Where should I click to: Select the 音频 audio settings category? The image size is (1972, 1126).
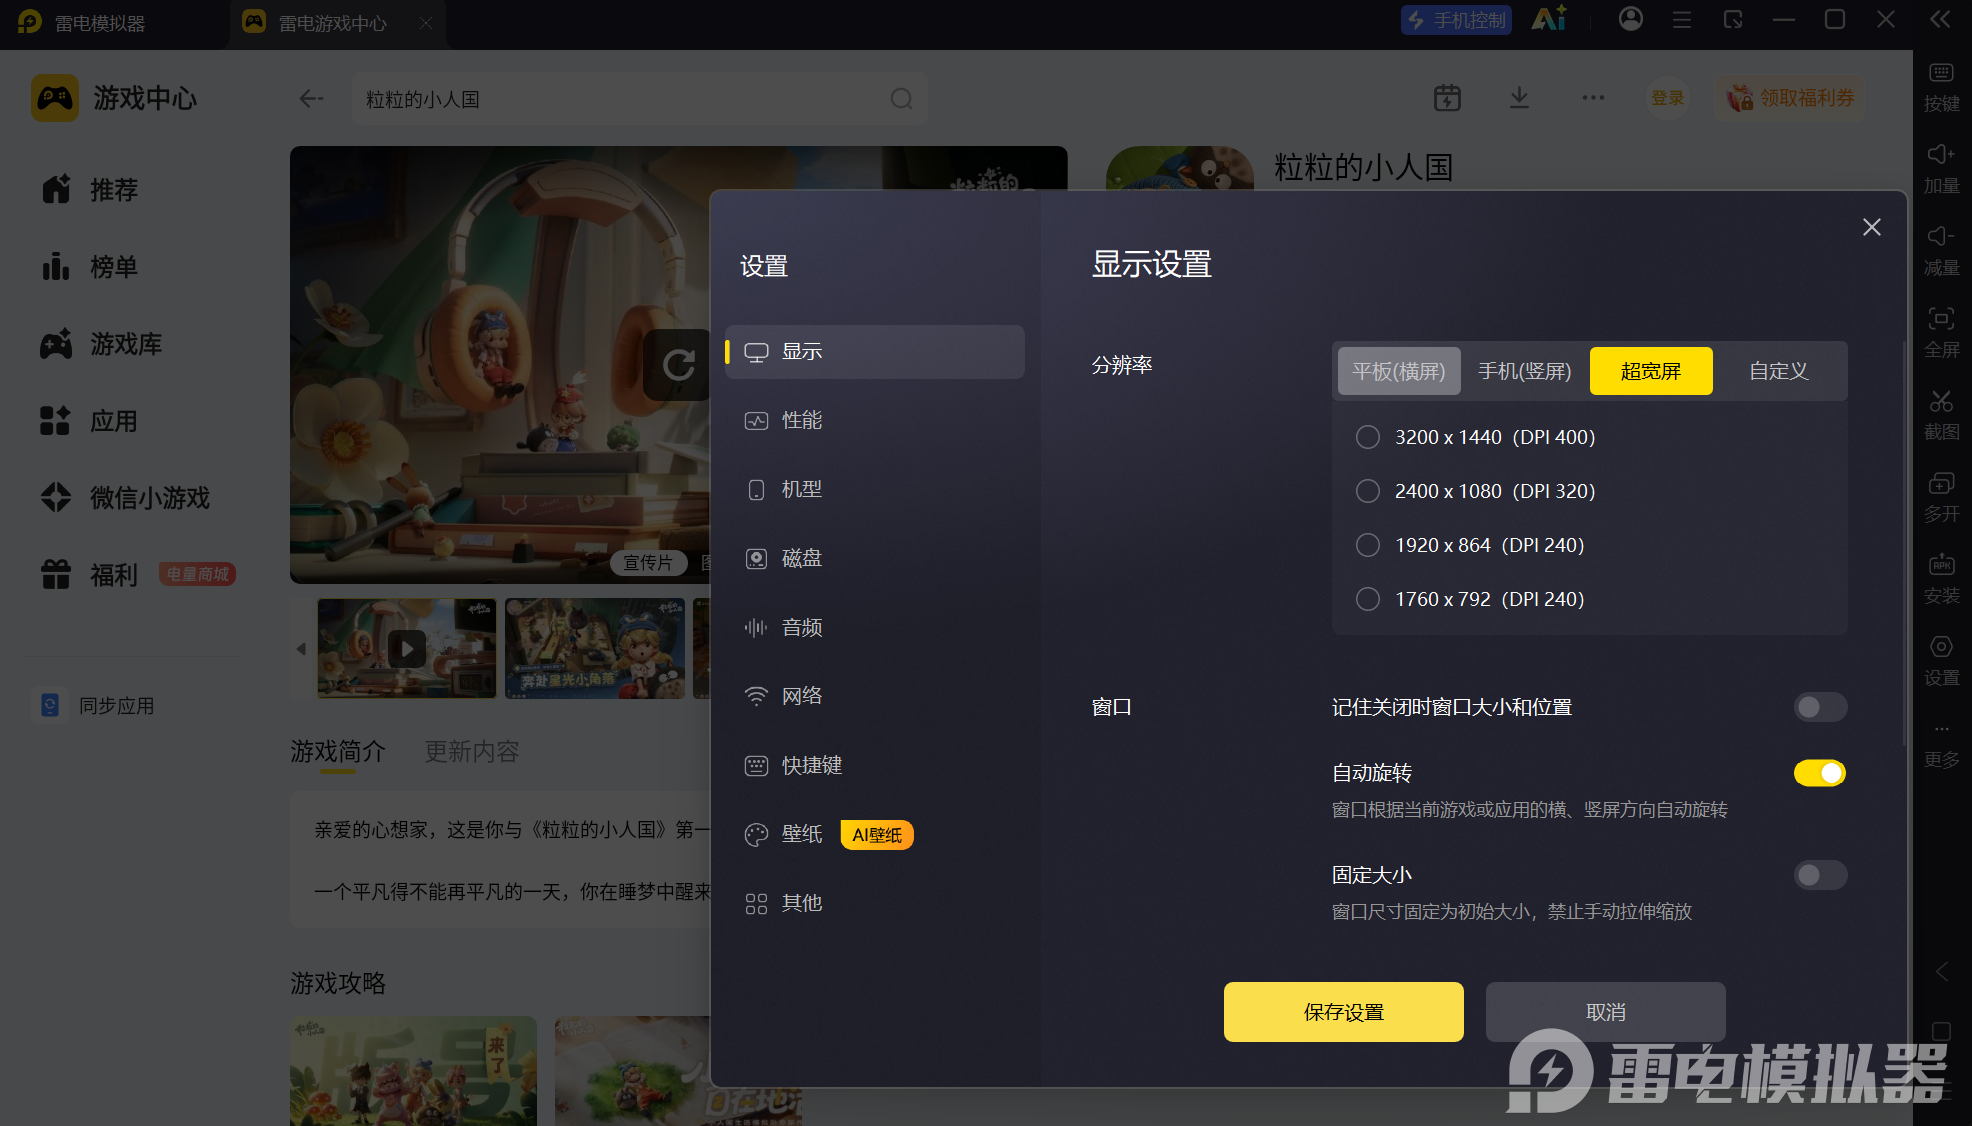click(875, 628)
